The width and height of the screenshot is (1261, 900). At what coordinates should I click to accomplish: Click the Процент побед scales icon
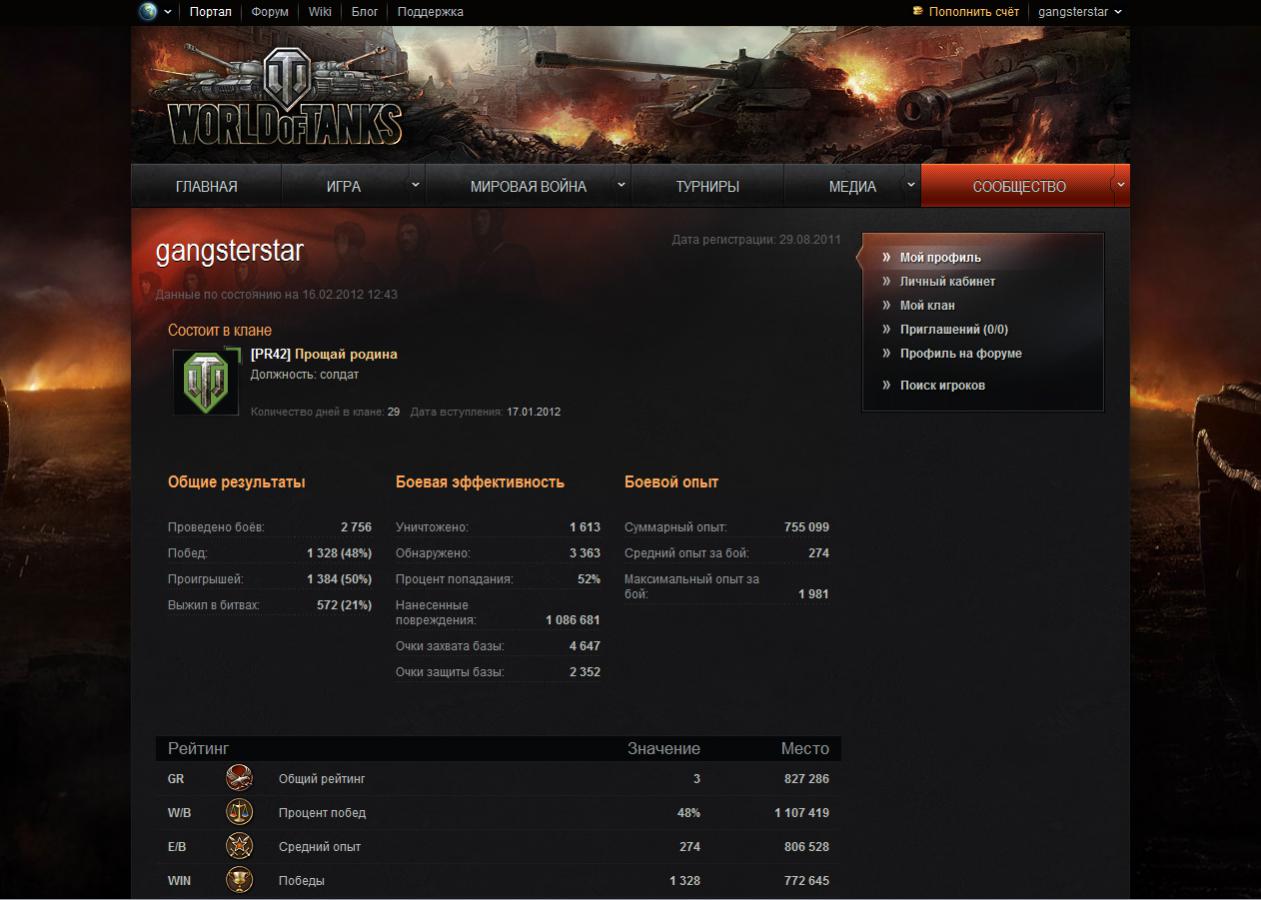click(x=239, y=812)
